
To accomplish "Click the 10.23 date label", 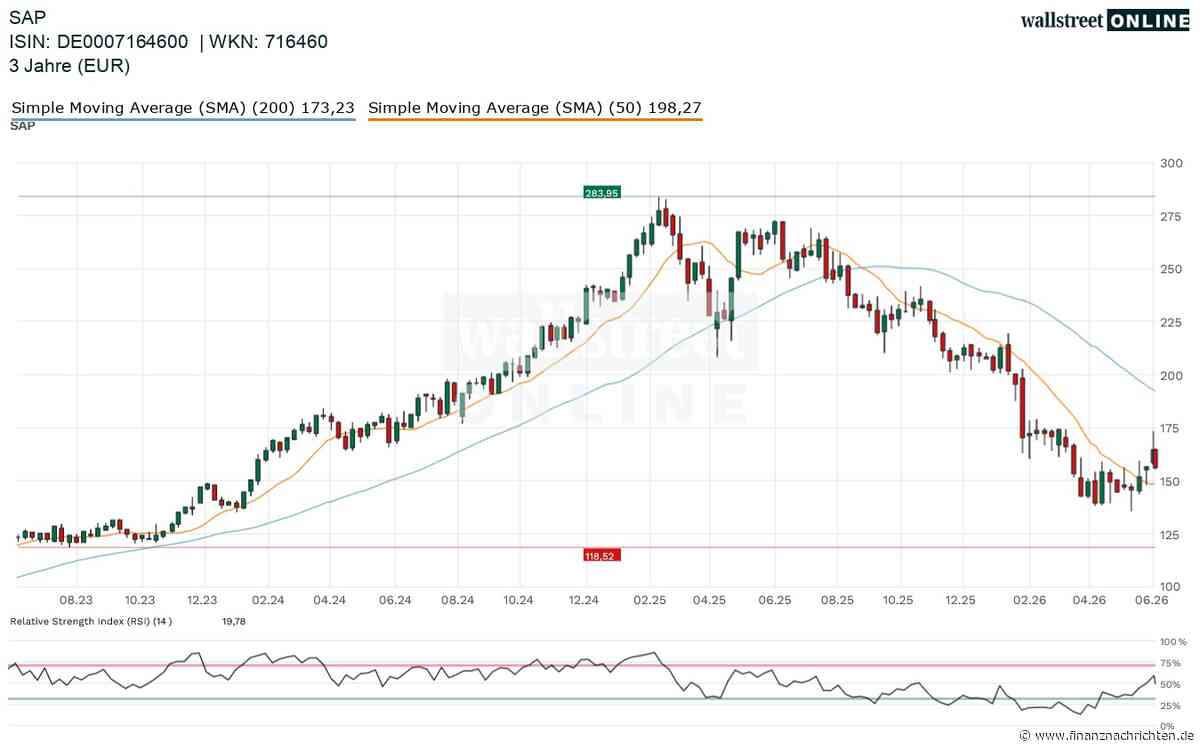I will [139, 600].
